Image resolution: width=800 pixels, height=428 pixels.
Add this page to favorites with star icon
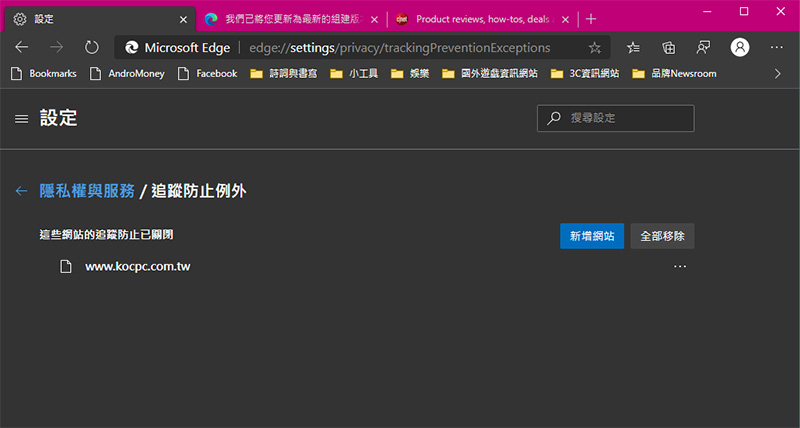(595, 47)
